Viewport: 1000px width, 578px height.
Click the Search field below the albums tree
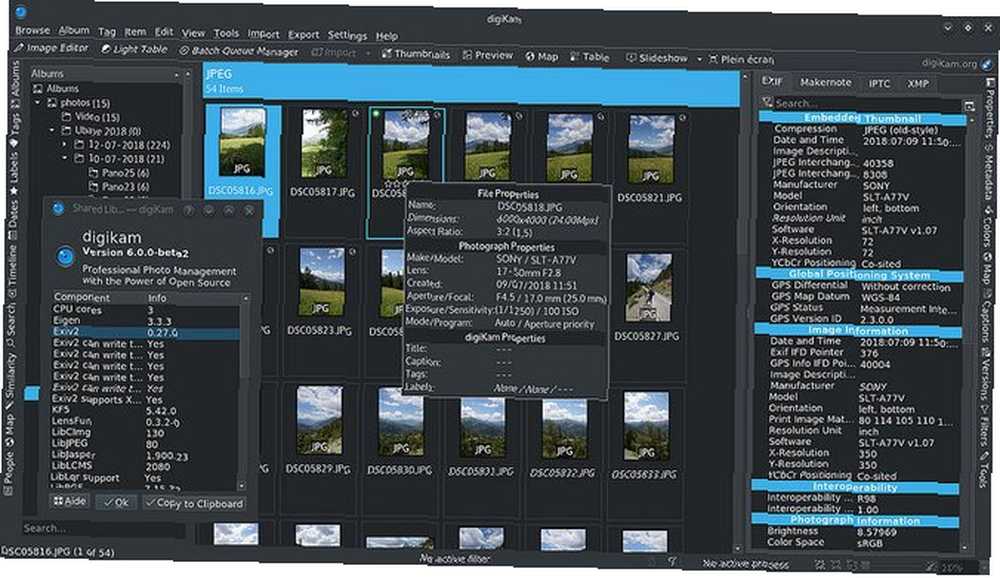102,528
